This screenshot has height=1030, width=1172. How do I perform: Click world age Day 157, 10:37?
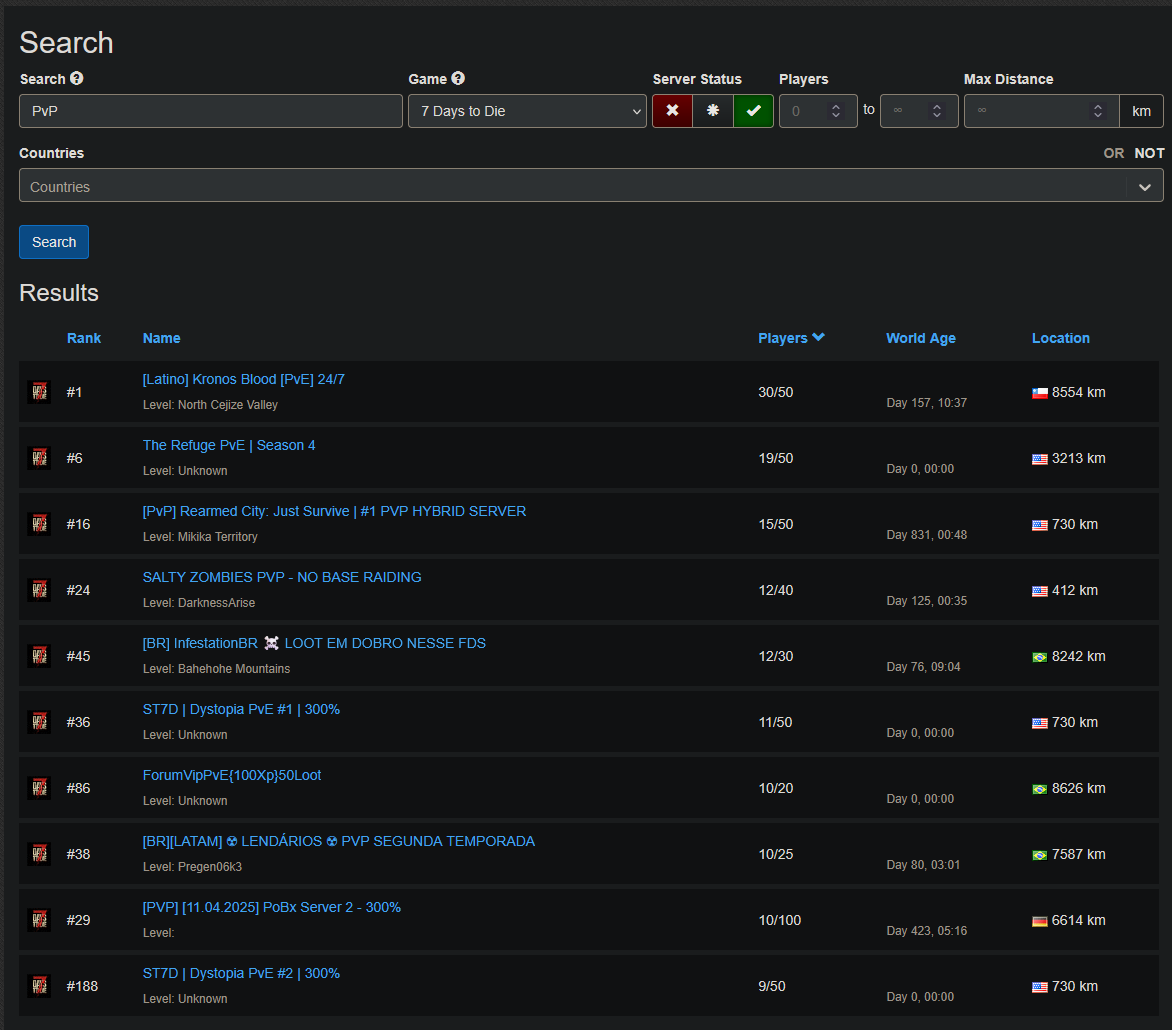(x=927, y=402)
